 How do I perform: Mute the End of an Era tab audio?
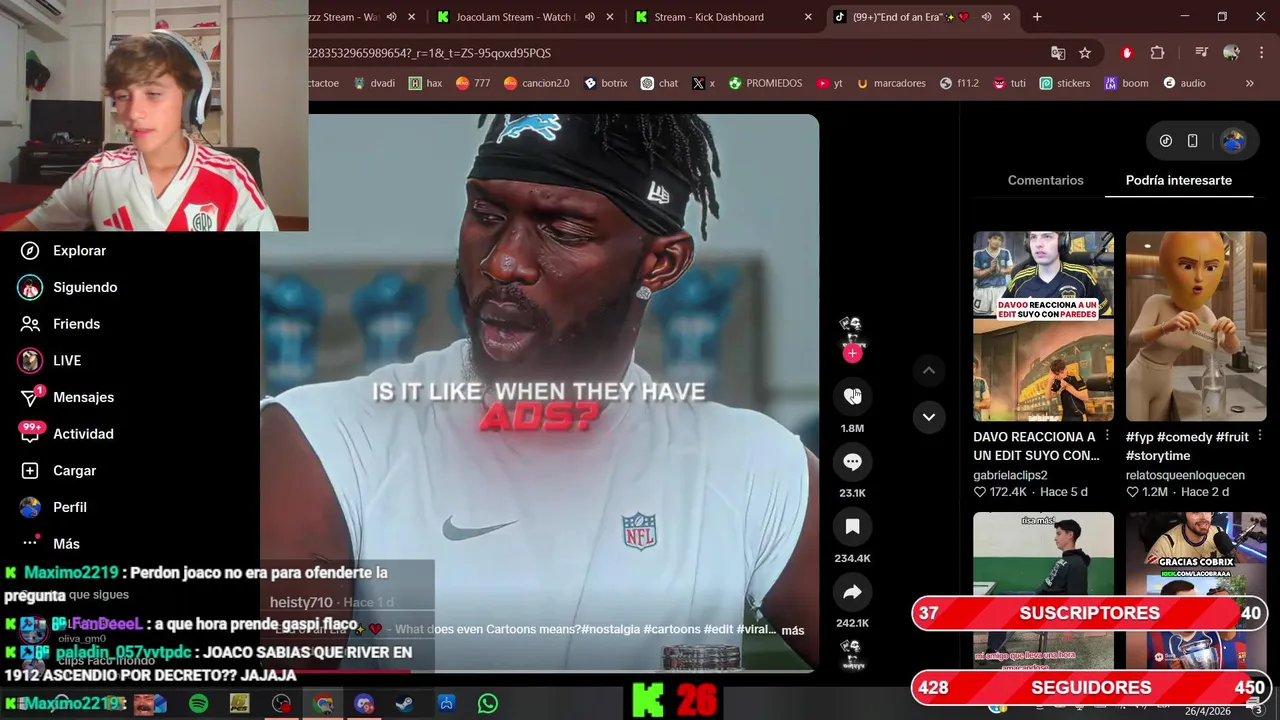coord(986,17)
